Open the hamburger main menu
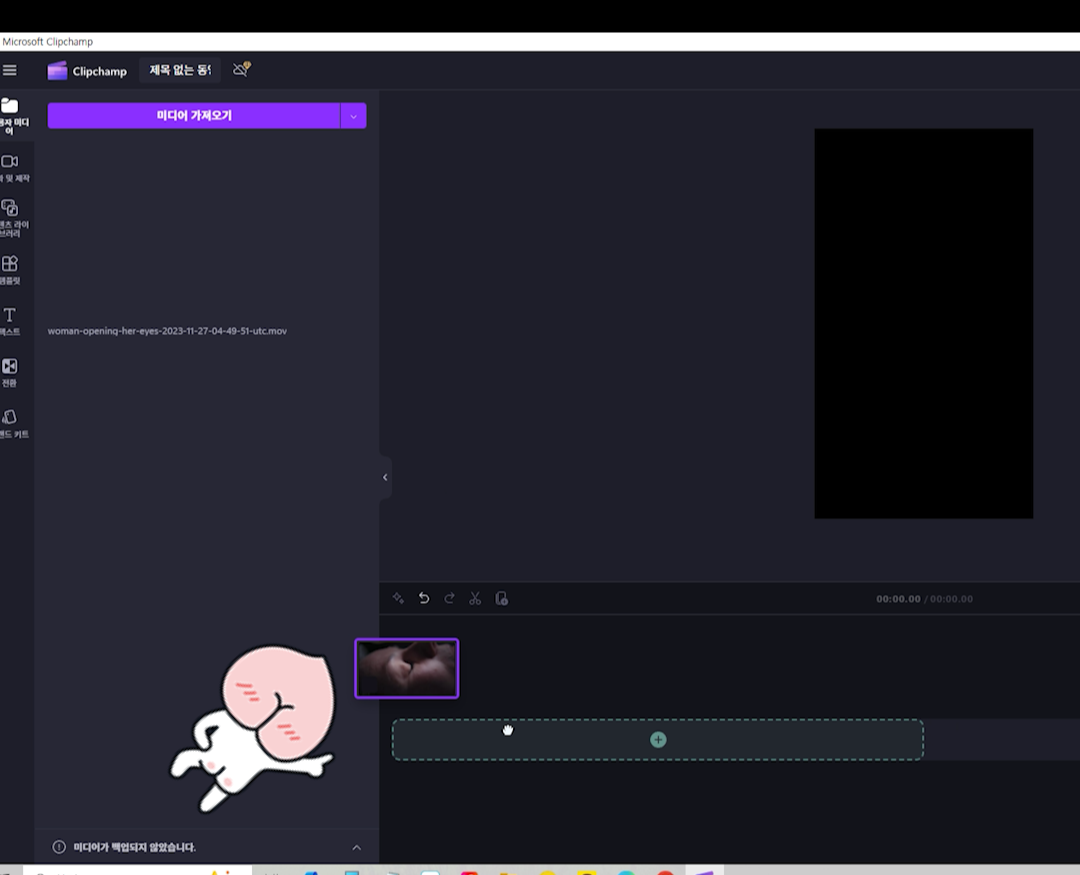The image size is (1080, 875). [10, 70]
